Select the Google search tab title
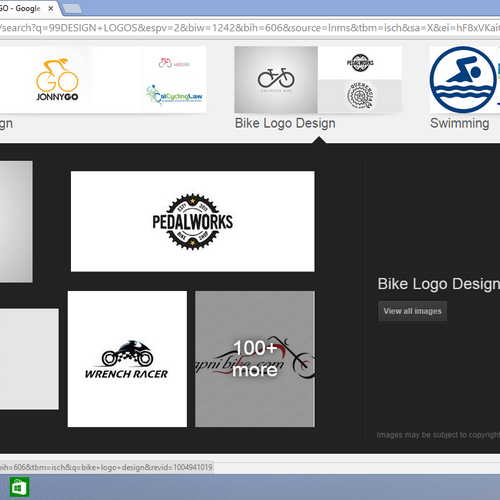The image size is (500, 500). tap(20, 9)
